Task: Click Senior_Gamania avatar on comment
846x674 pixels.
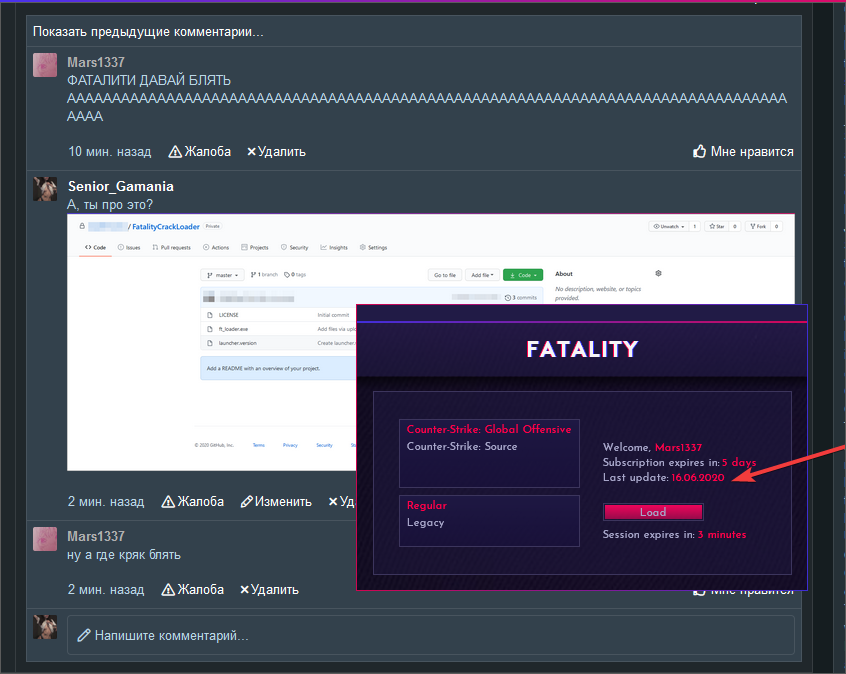Action: [x=45, y=189]
